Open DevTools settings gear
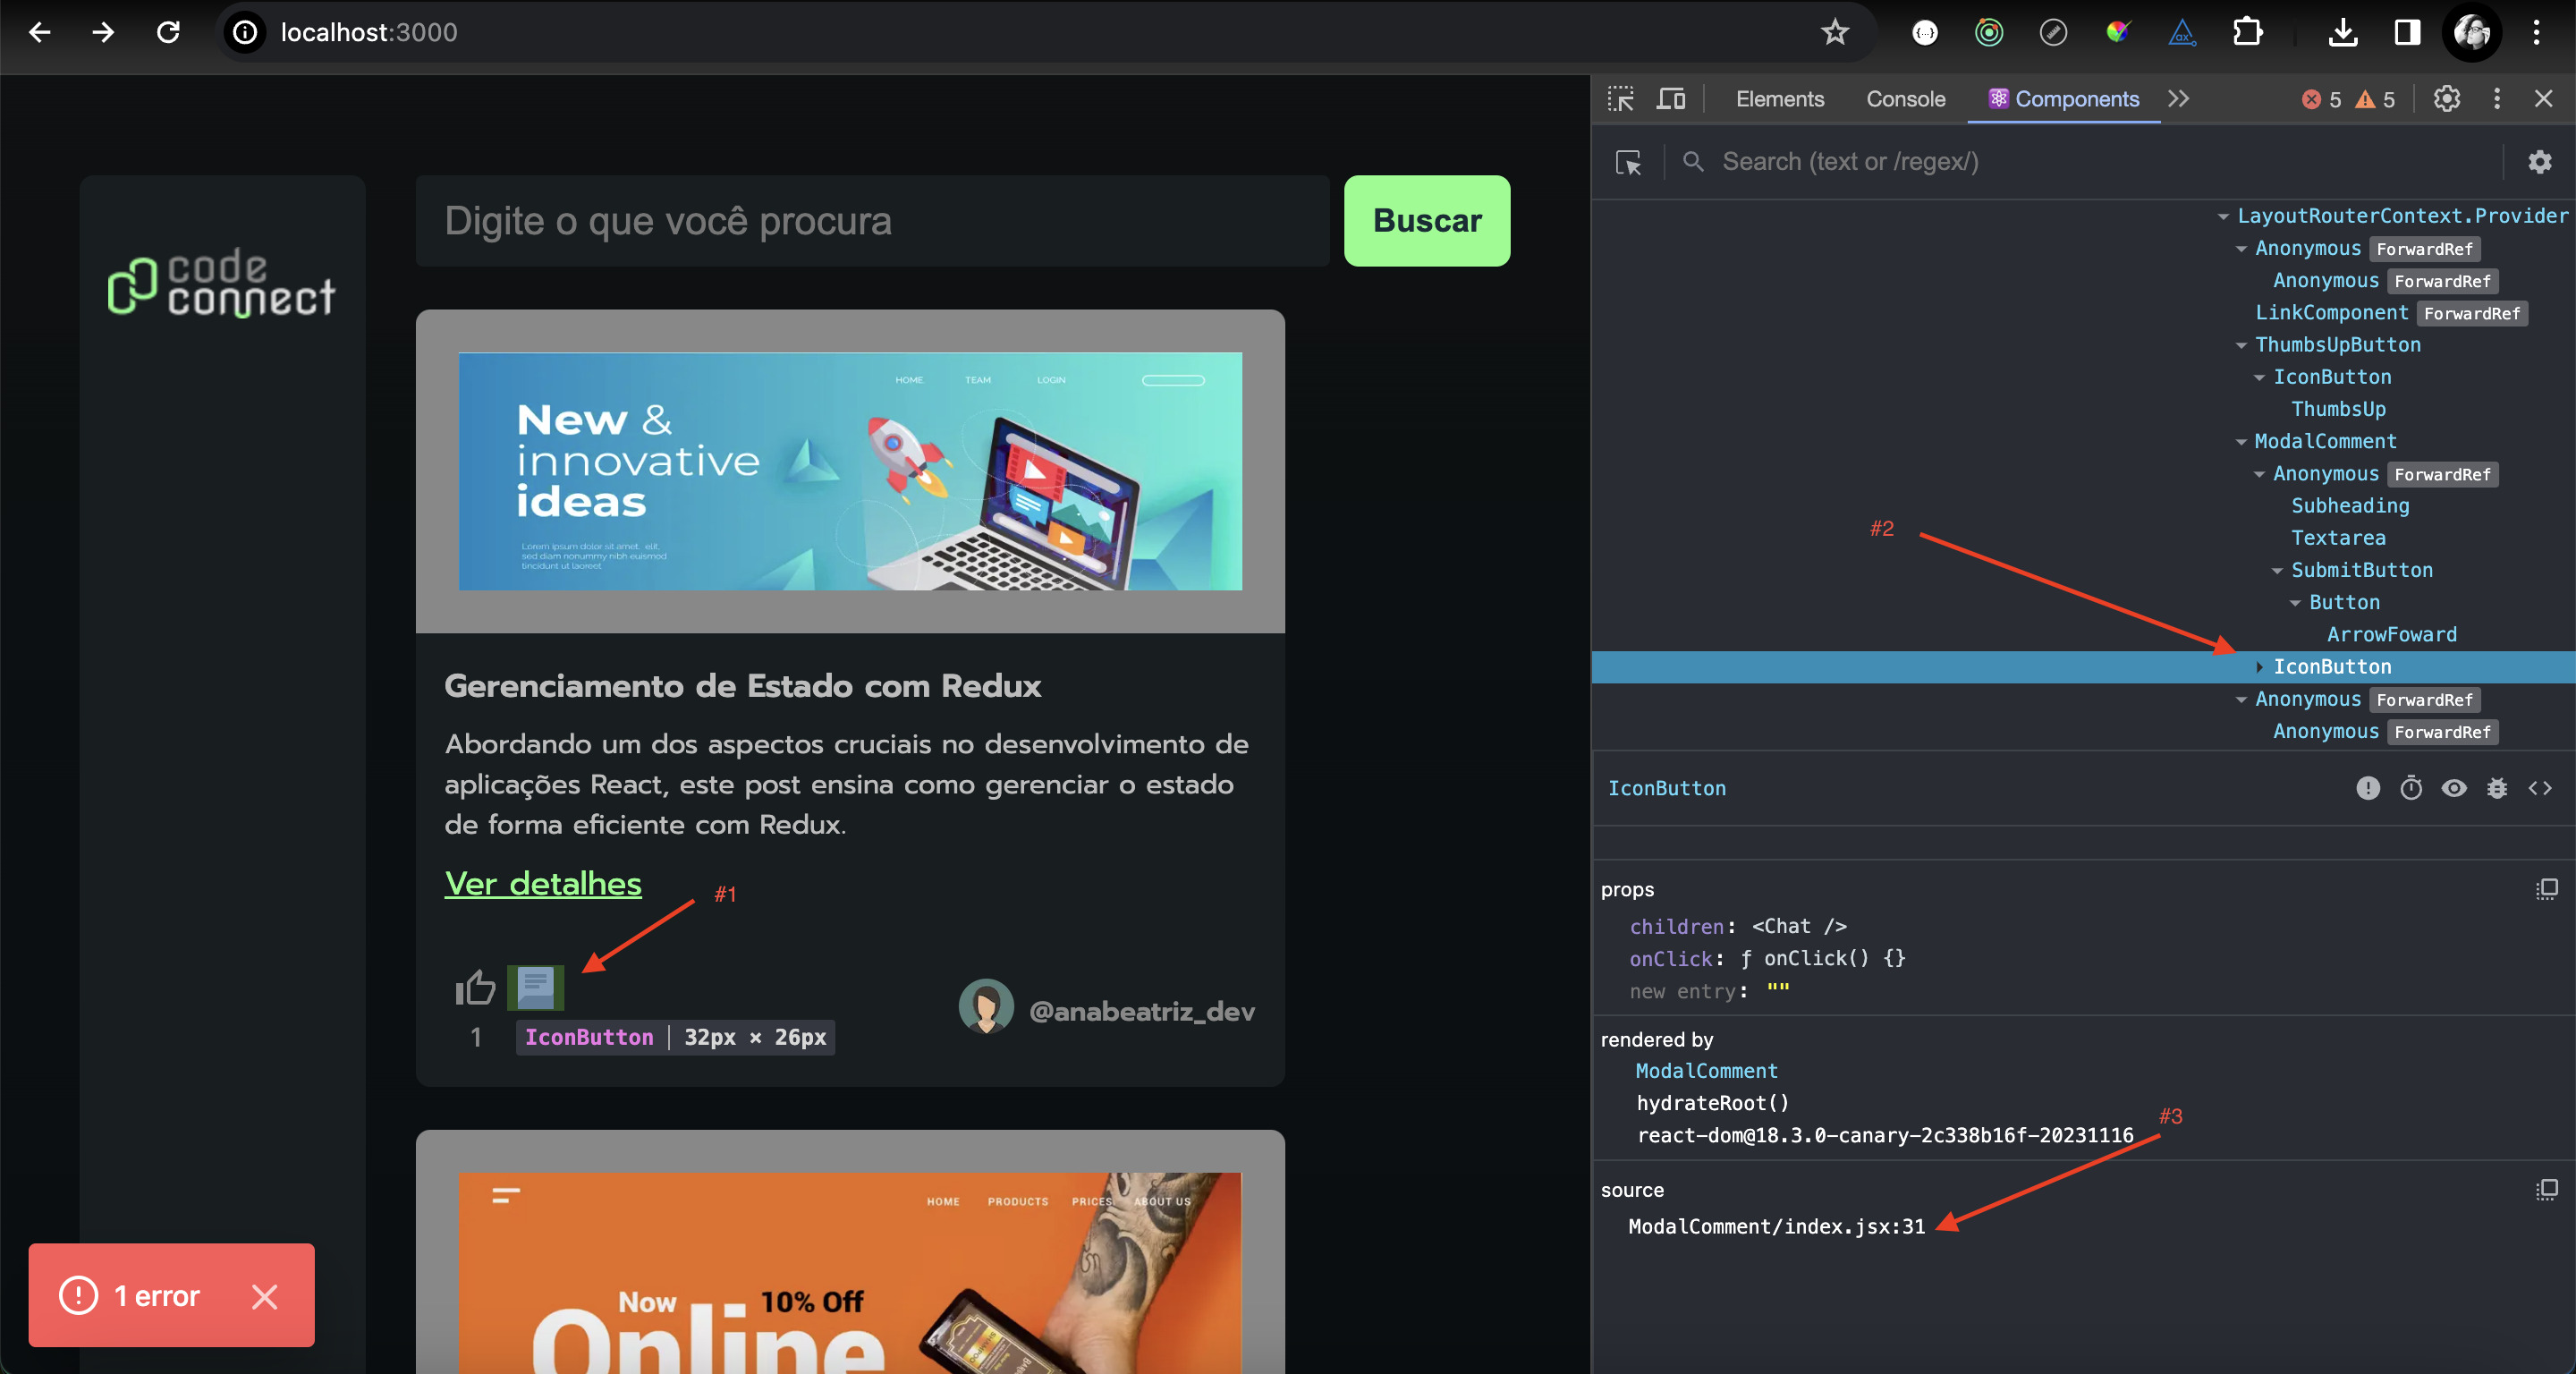This screenshot has height=1374, width=2576. pos(2446,99)
